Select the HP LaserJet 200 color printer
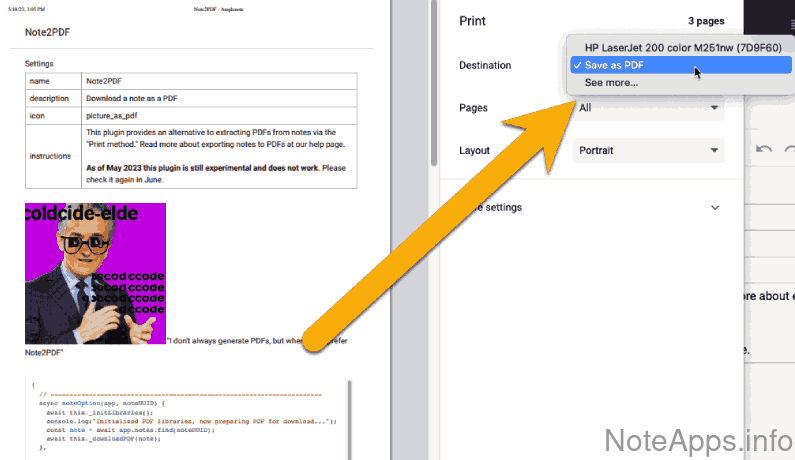The height and width of the screenshot is (460, 795). click(682, 47)
